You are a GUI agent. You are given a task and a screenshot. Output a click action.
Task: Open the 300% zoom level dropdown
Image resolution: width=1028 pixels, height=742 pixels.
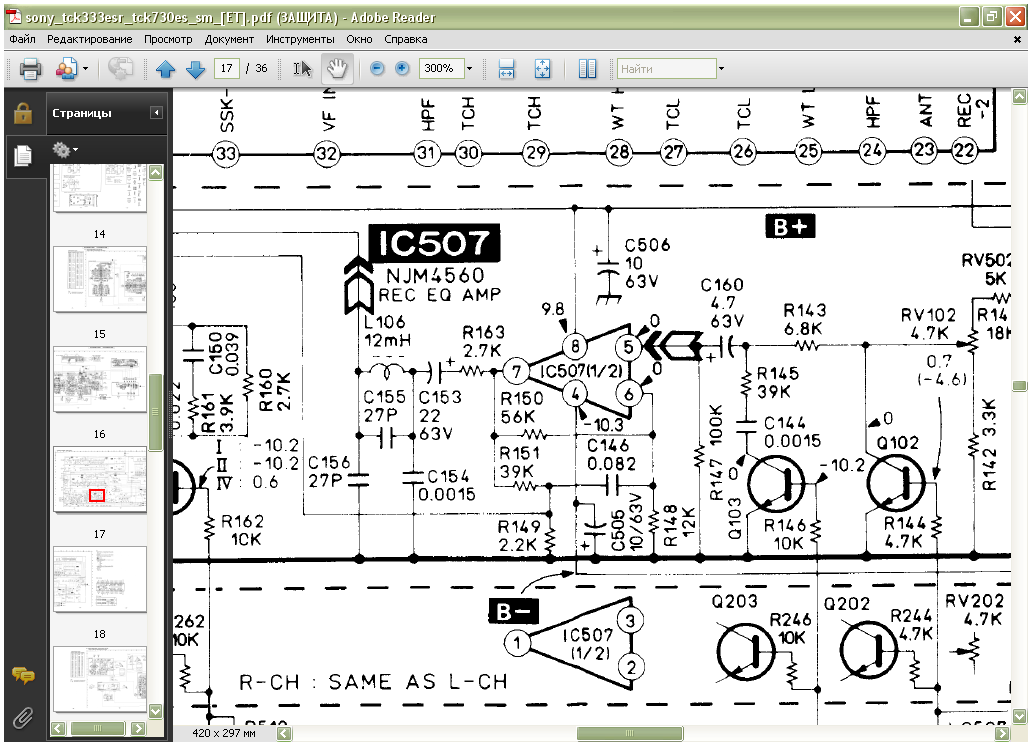coord(470,69)
